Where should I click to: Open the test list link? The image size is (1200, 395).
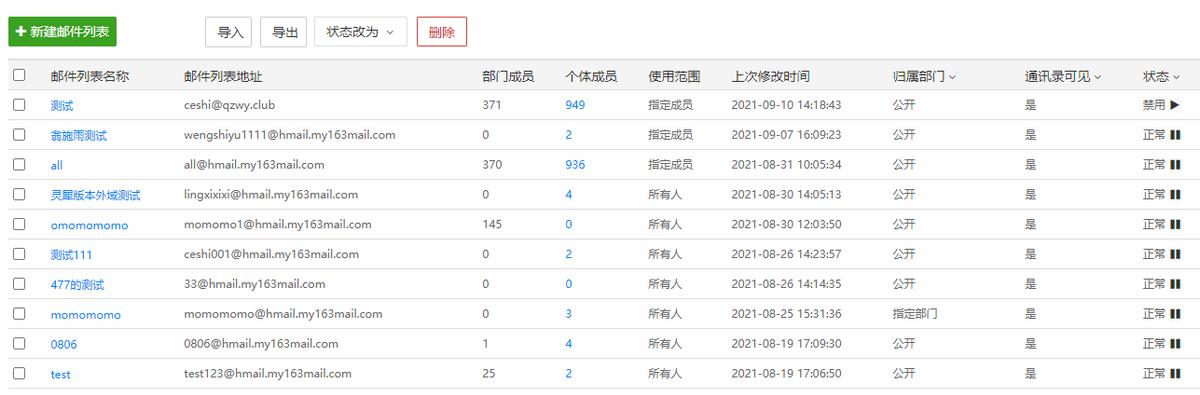coord(60,374)
